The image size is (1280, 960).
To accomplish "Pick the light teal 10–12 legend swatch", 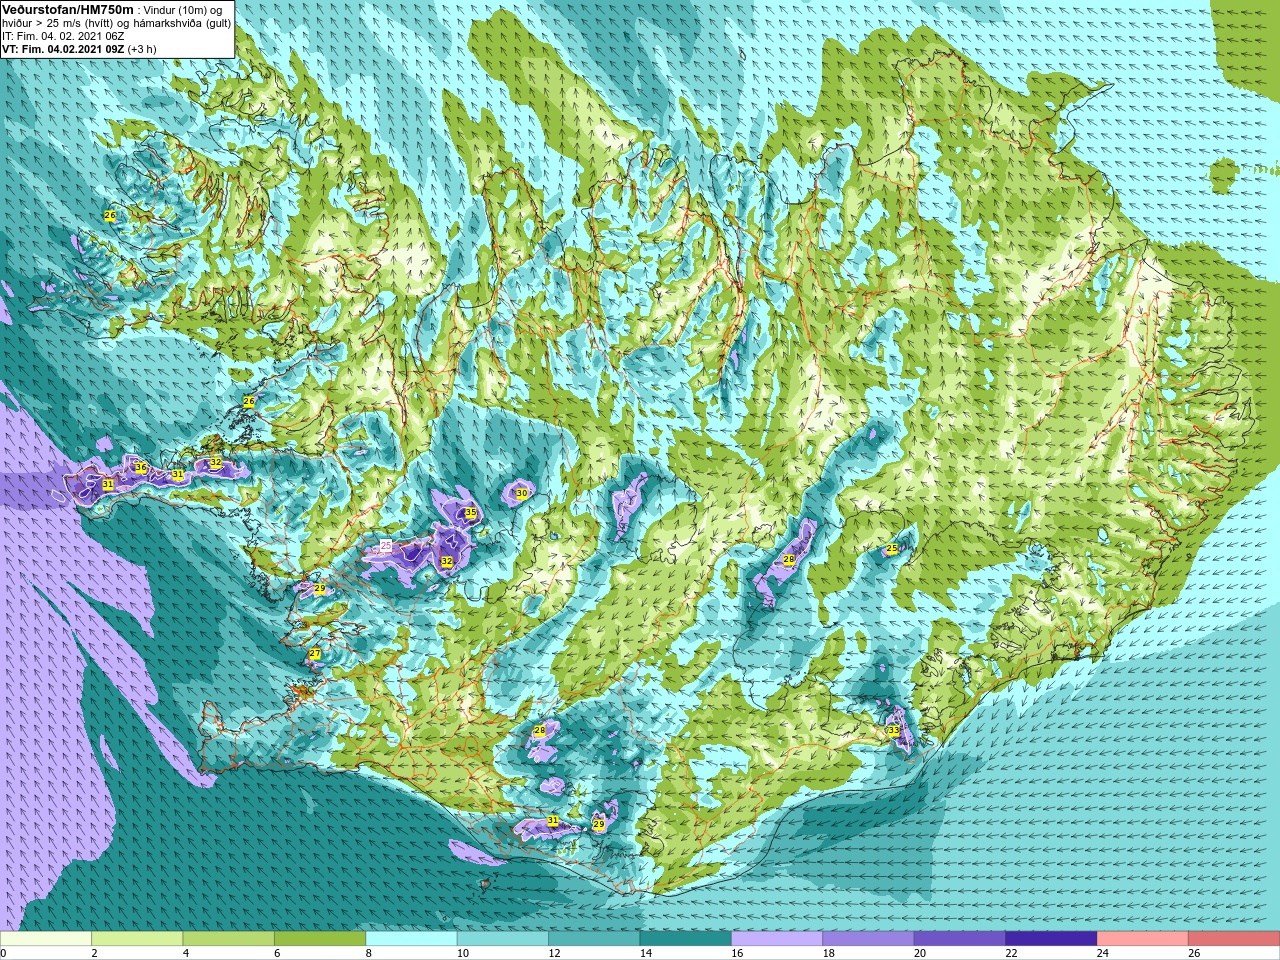I will point(503,939).
